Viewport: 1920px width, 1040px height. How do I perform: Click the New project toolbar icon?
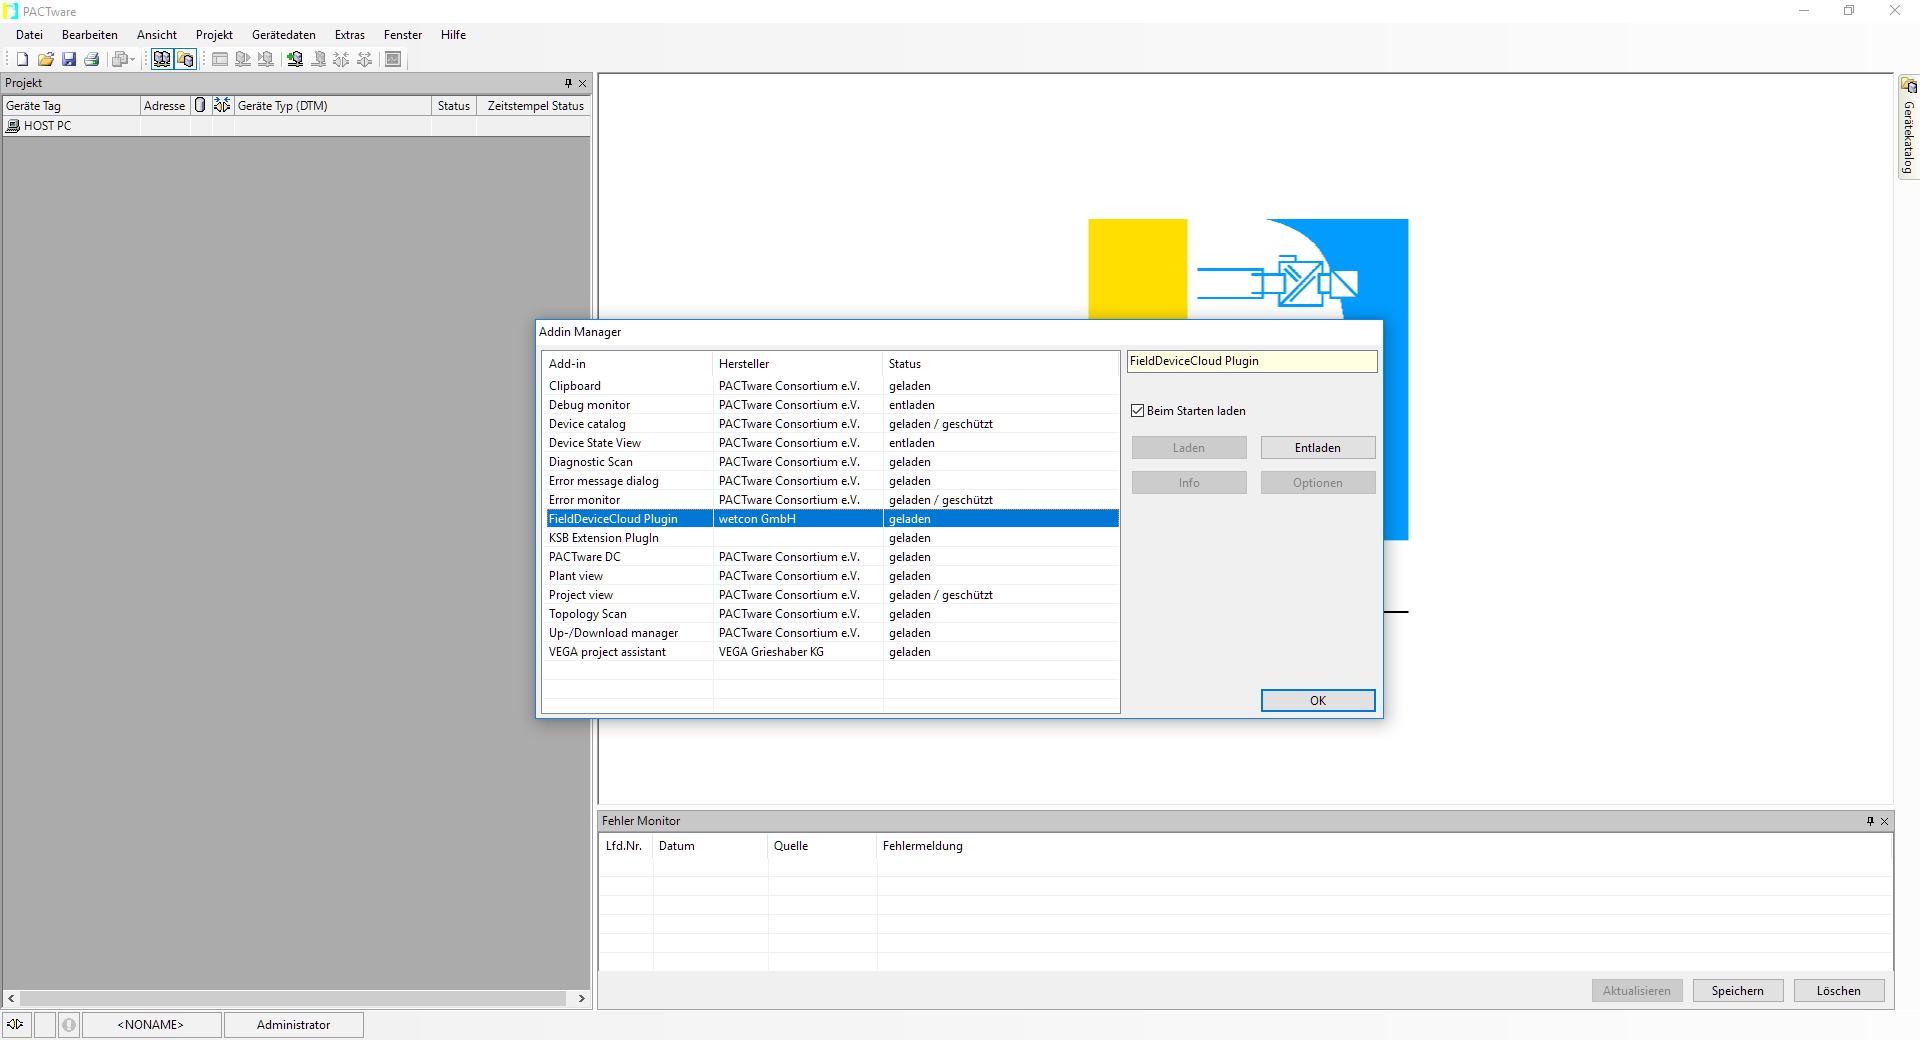(x=22, y=59)
